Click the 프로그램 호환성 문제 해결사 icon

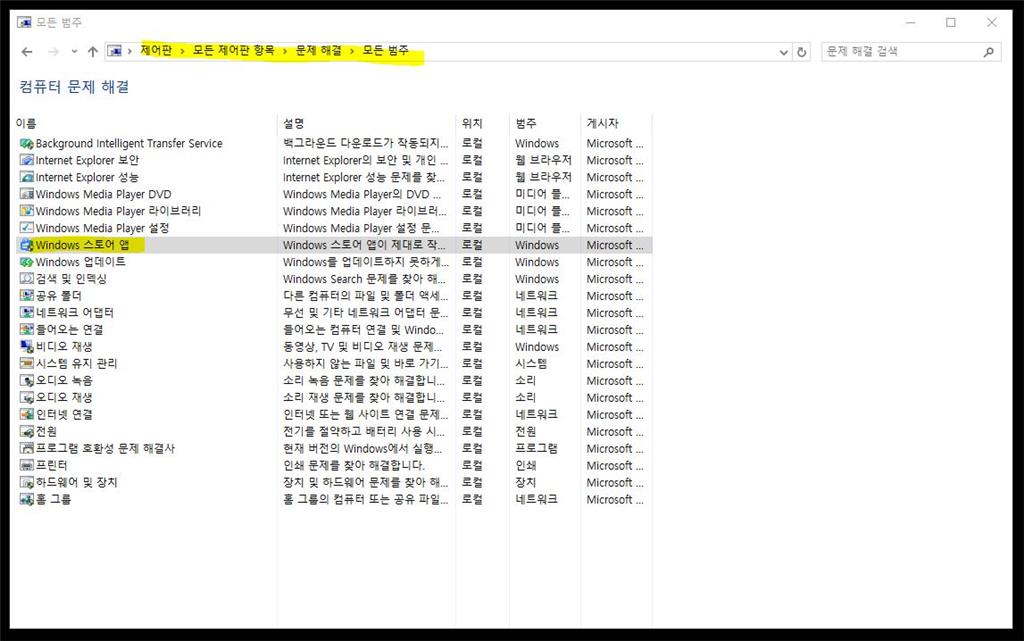[27, 449]
